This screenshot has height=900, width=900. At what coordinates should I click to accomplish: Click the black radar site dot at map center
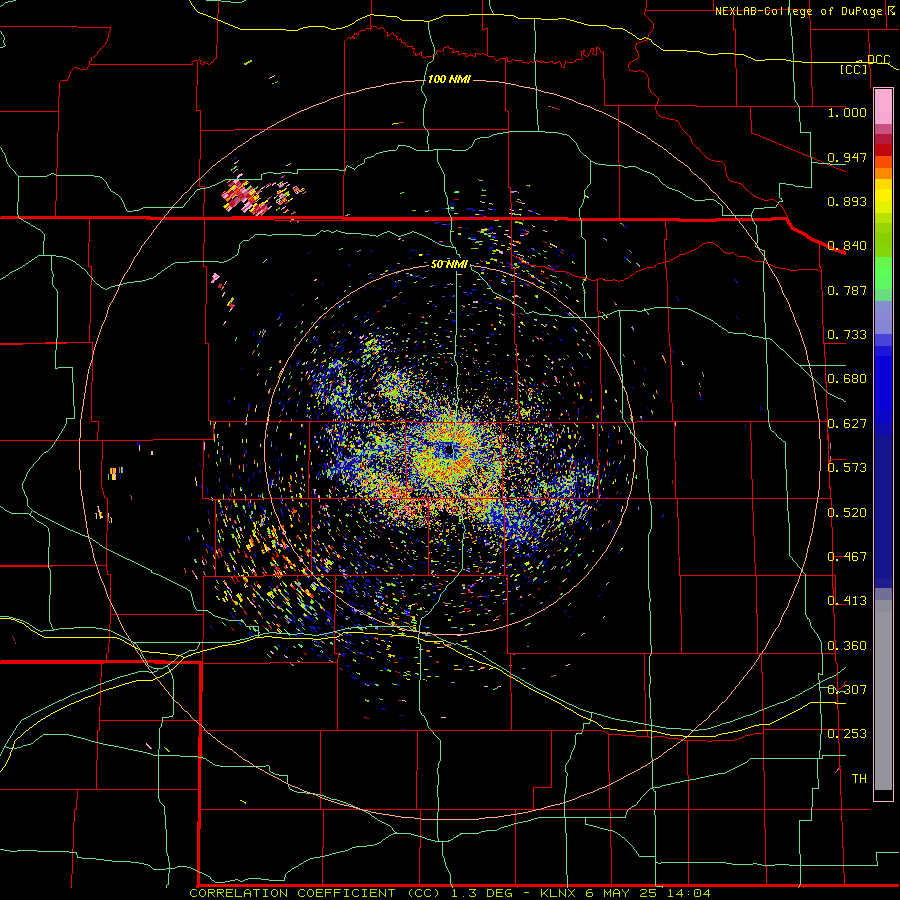point(449,449)
